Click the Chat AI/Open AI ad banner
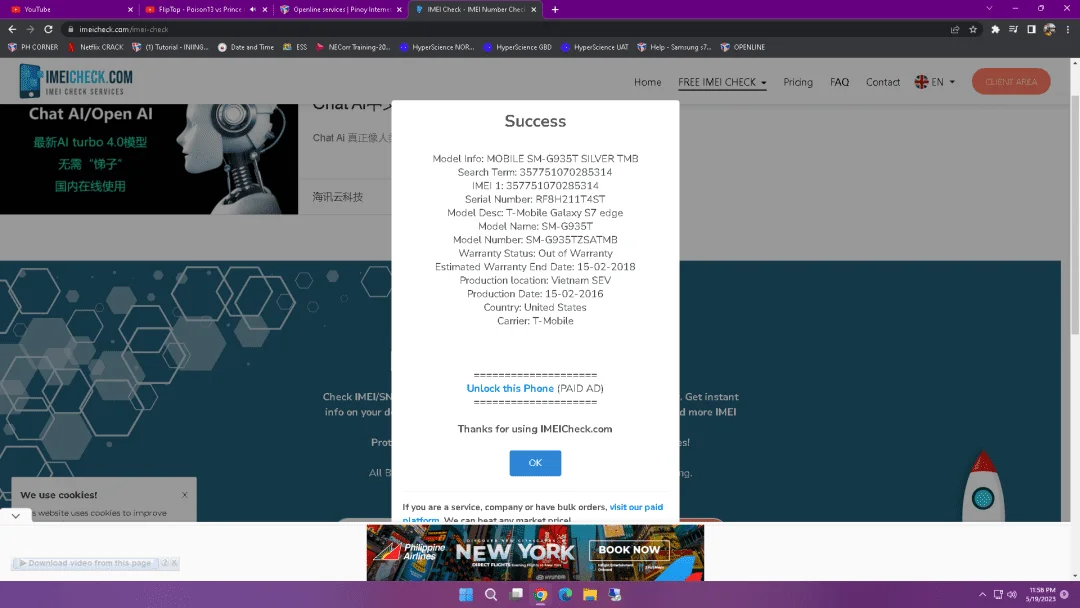Image resolution: width=1080 pixels, height=608 pixels. point(149,158)
